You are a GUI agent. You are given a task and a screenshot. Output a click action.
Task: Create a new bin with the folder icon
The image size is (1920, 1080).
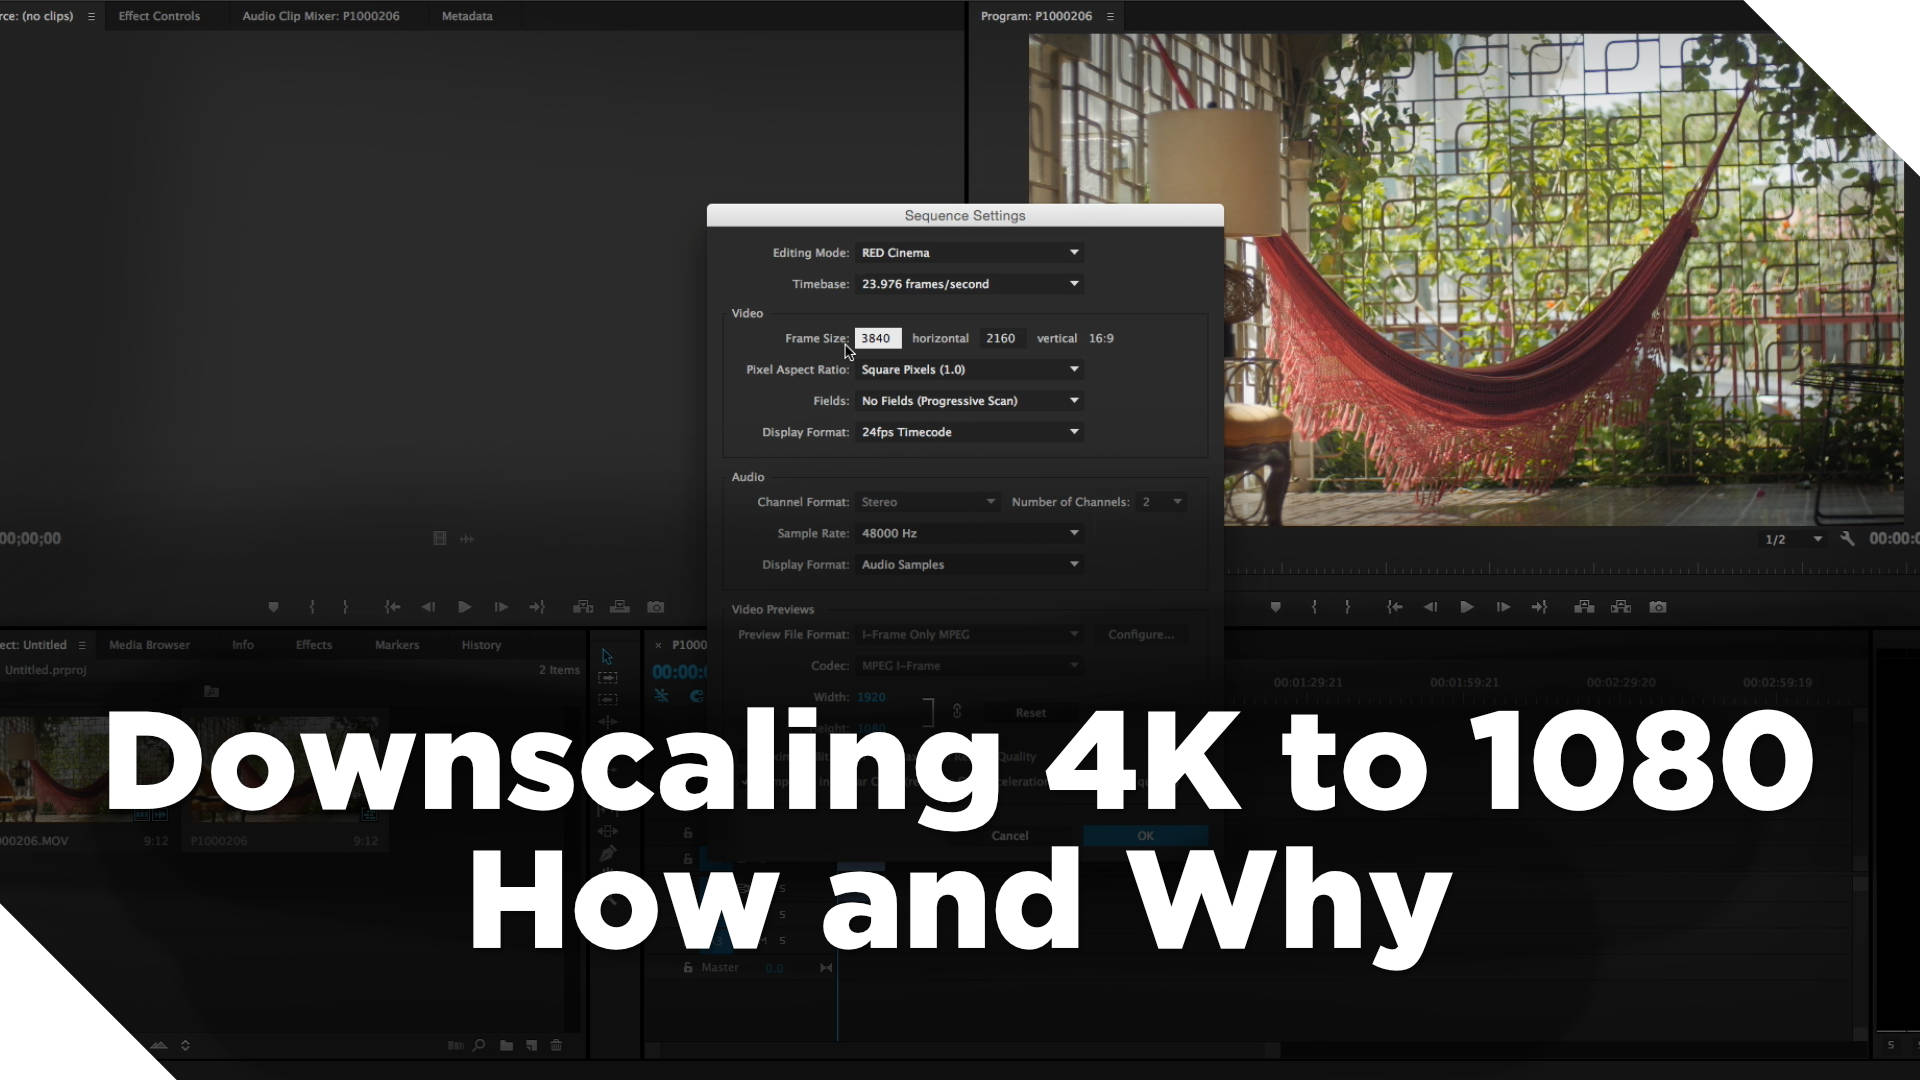pos(506,1045)
